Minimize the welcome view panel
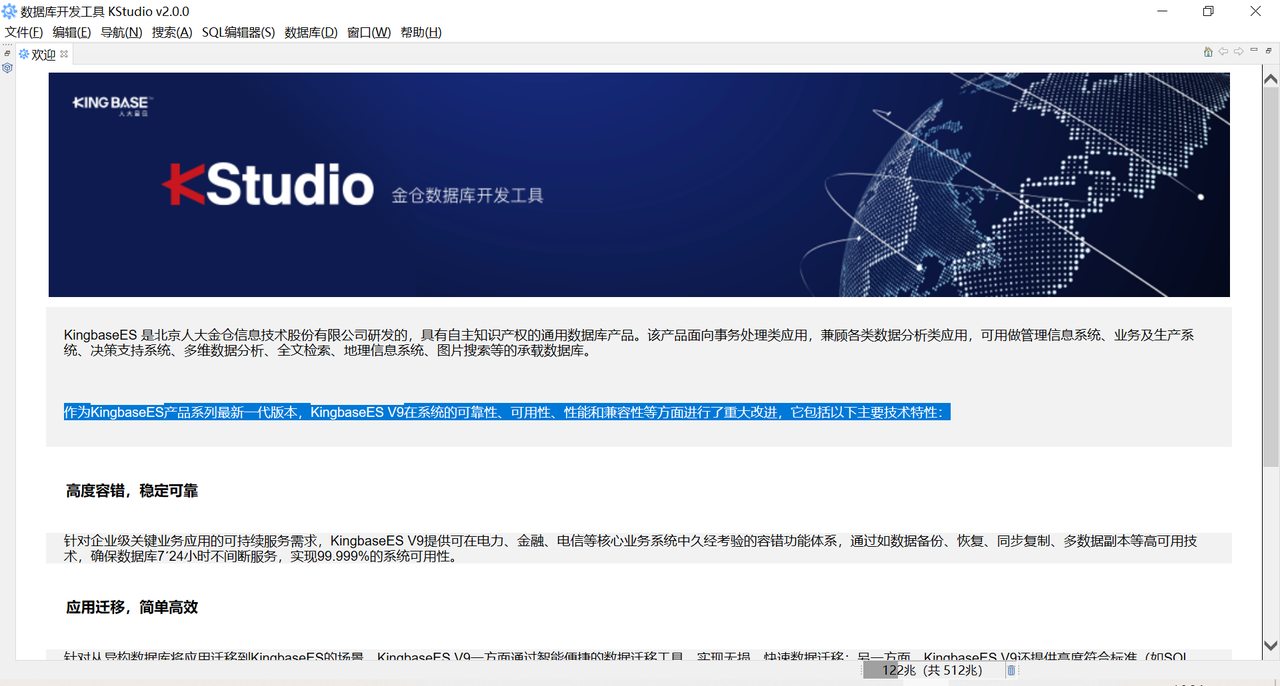 1254,51
